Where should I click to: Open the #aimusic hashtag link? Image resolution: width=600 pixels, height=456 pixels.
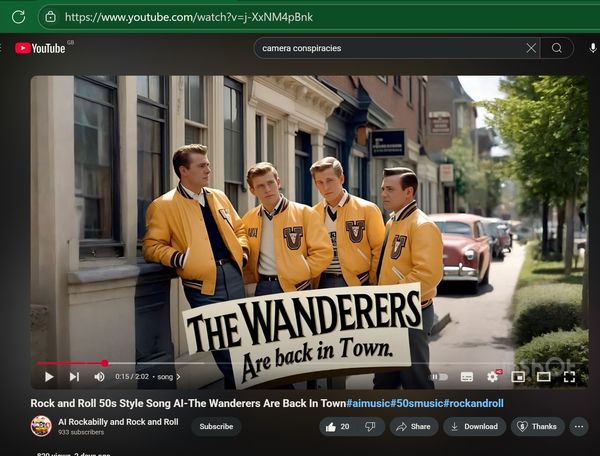(x=367, y=403)
